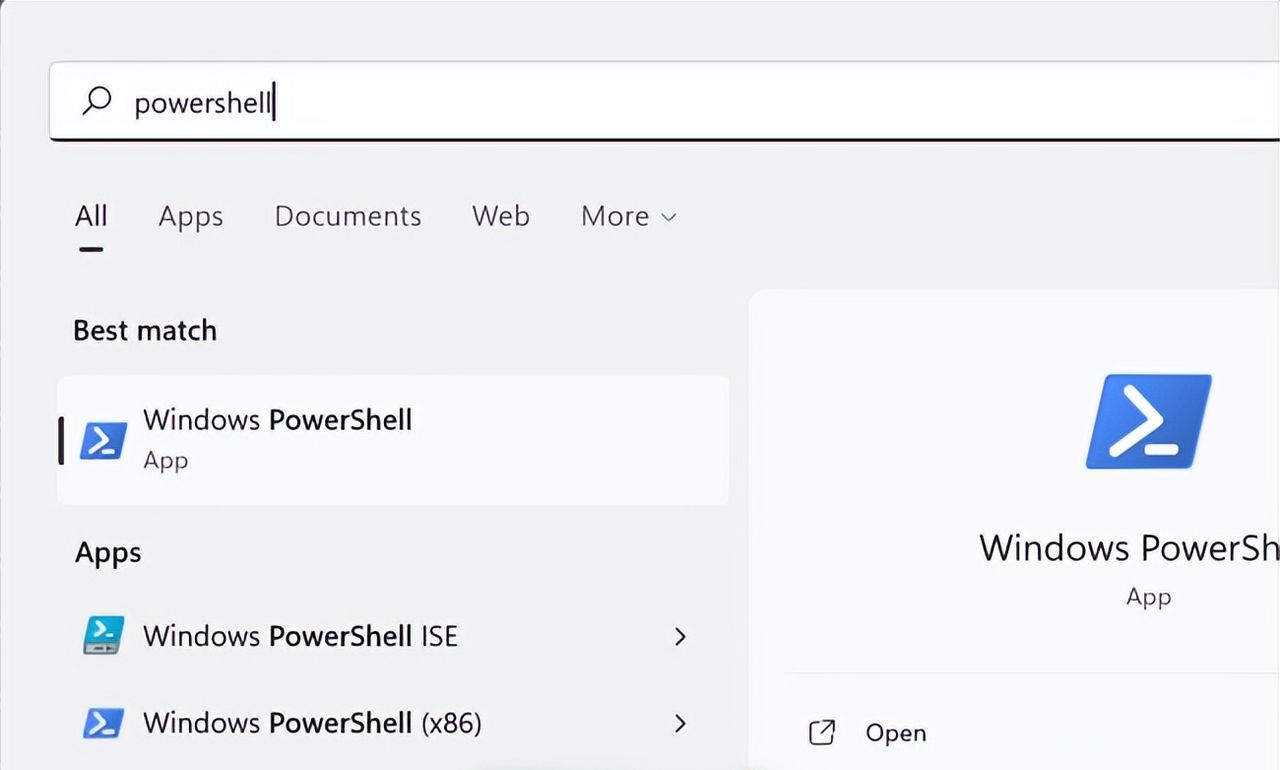Switch to the Apps tab

pyautogui.click(x=190, y=216)
